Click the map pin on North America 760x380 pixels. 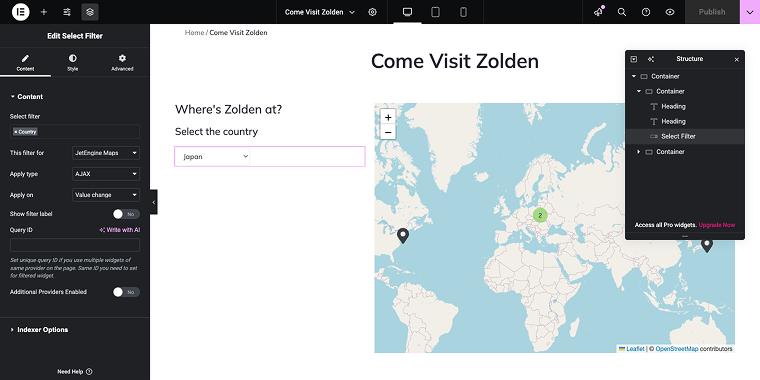pos(403,236)
